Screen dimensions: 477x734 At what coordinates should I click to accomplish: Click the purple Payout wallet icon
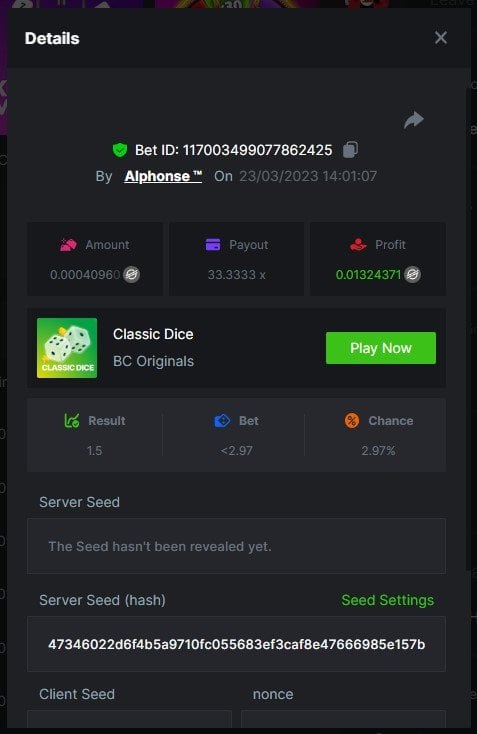pos(213,244)
